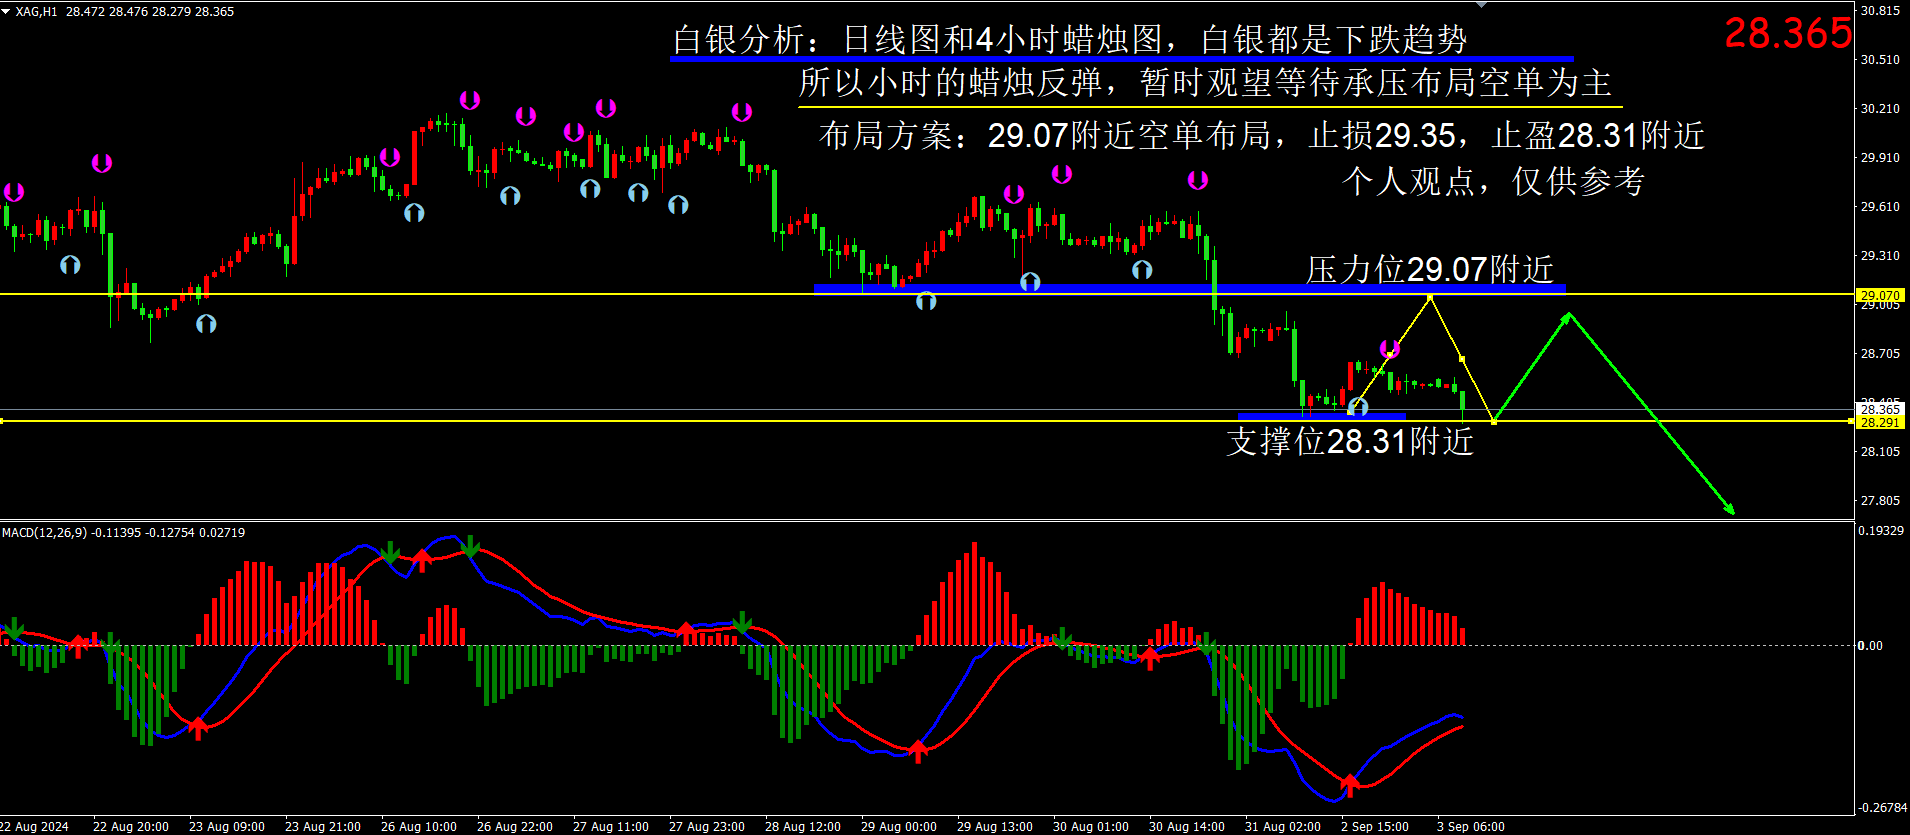Click the 29.610 price axis value

tap(1880, 207)
